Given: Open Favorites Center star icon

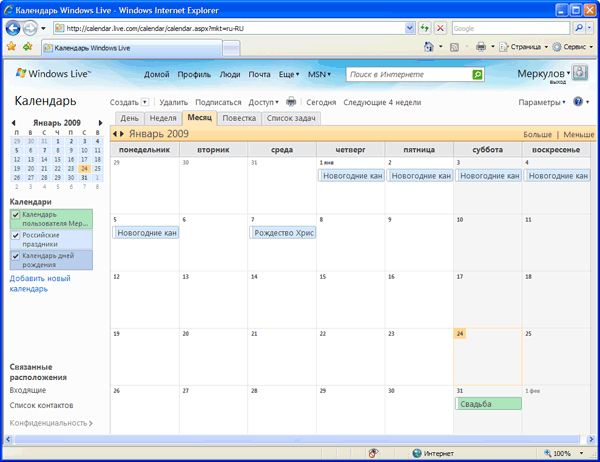Looking at the screenshot, I should [11, 47].
